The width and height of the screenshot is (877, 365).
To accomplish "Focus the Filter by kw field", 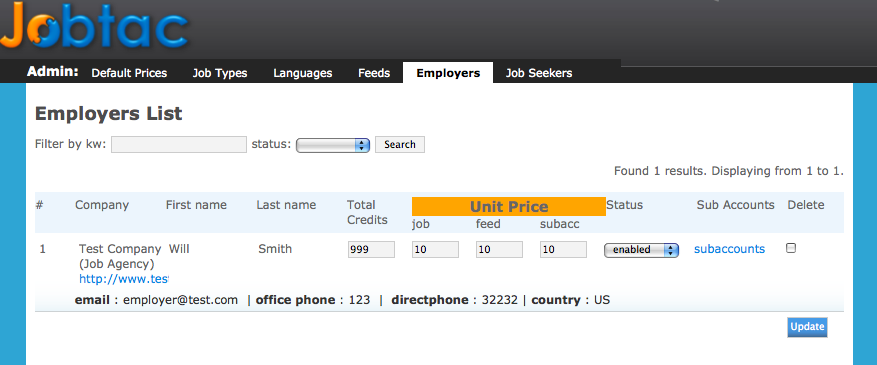I will 179,144.
